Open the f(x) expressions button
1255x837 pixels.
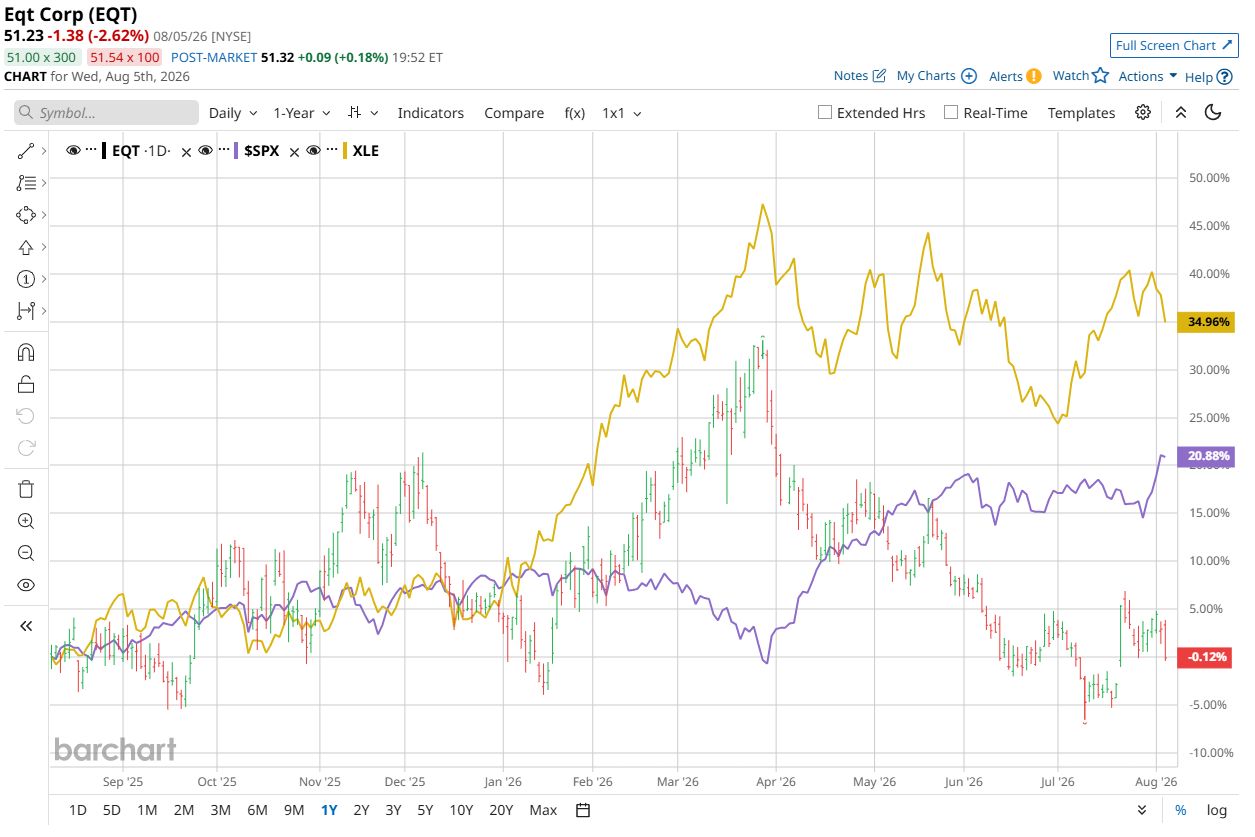coord(575,113)
